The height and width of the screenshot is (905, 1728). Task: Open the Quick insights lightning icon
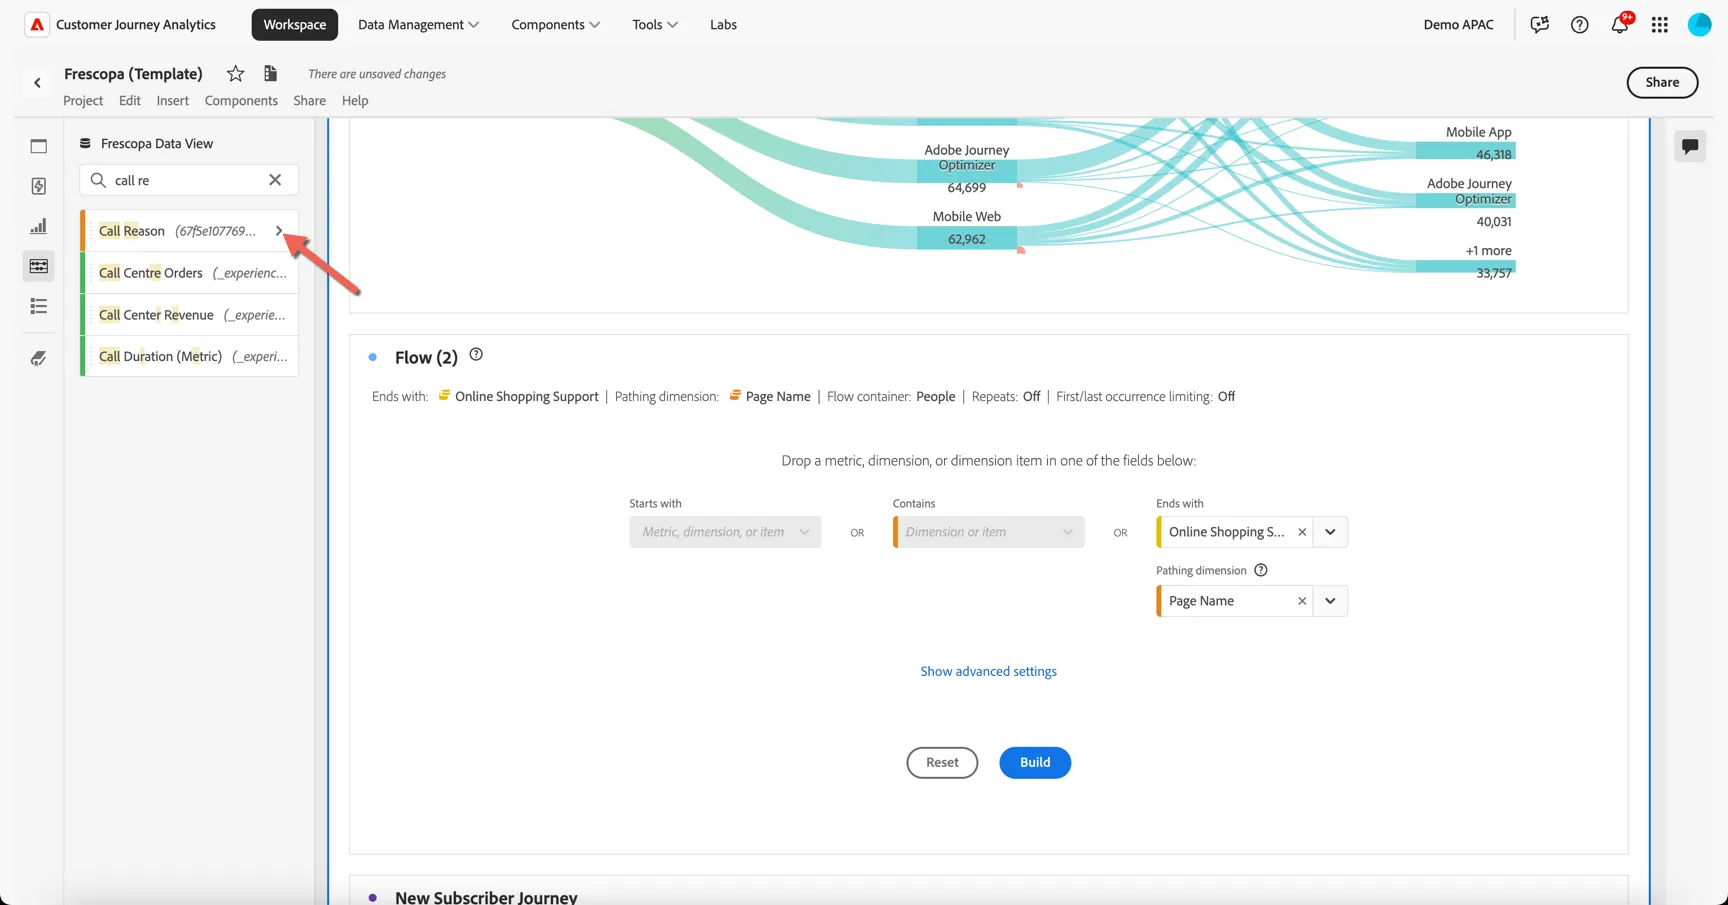click(x=39, y=186)
